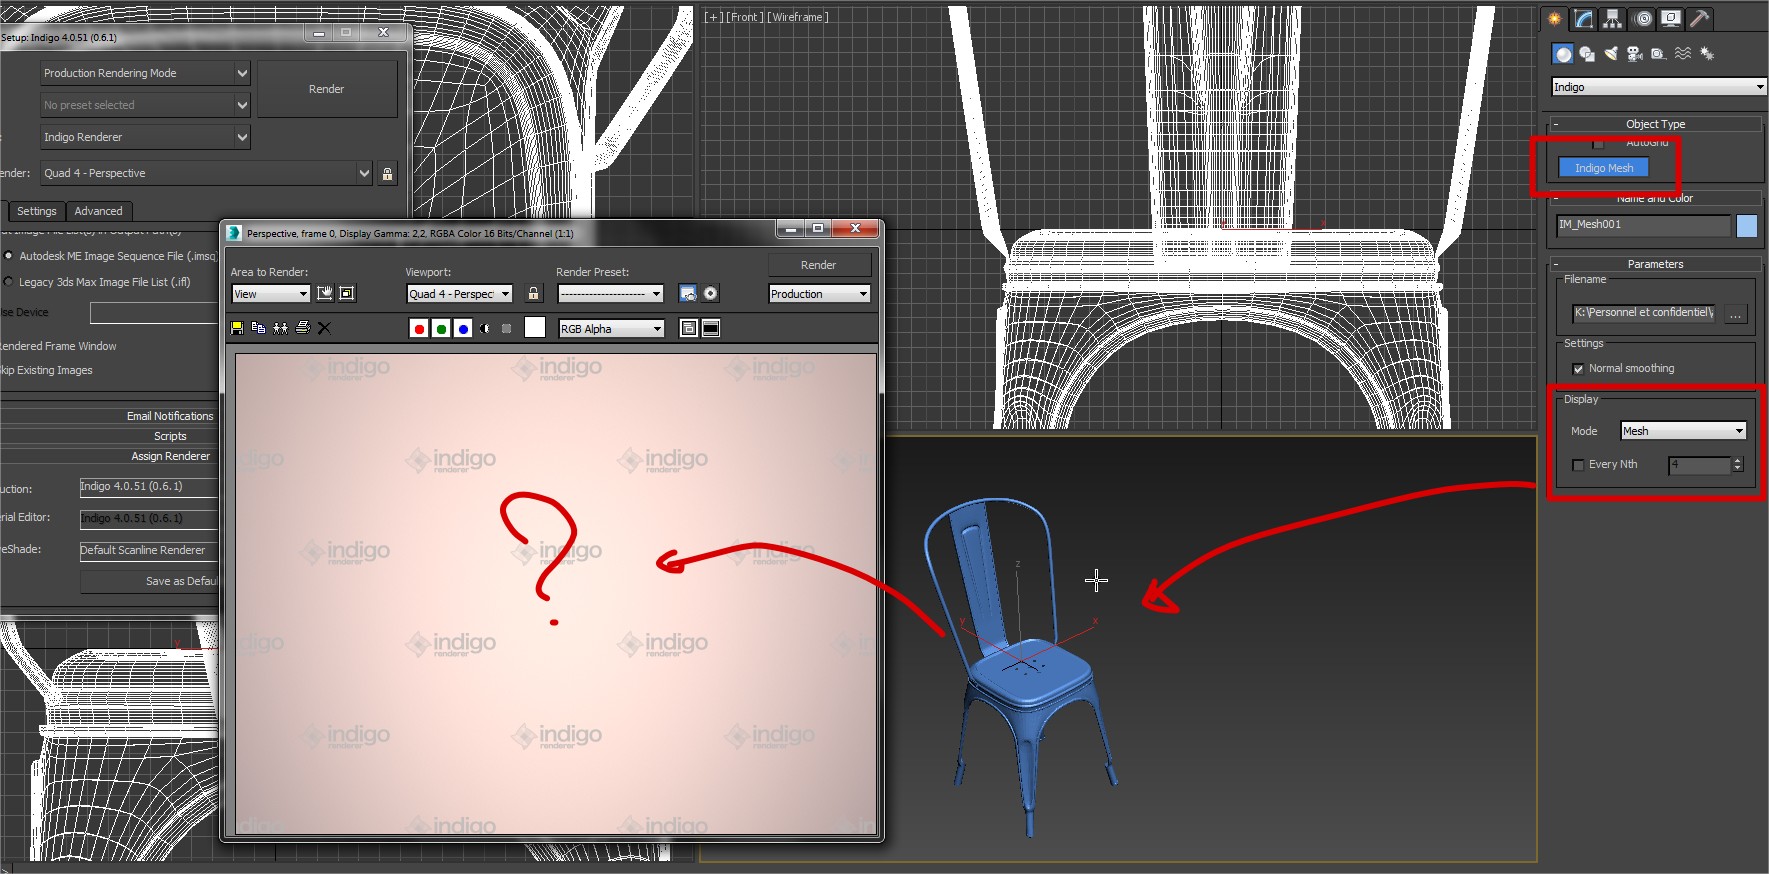Click the Edit Region hand icon
The width and height of the screenshot is (1769, 874).
tap(325, 293)
